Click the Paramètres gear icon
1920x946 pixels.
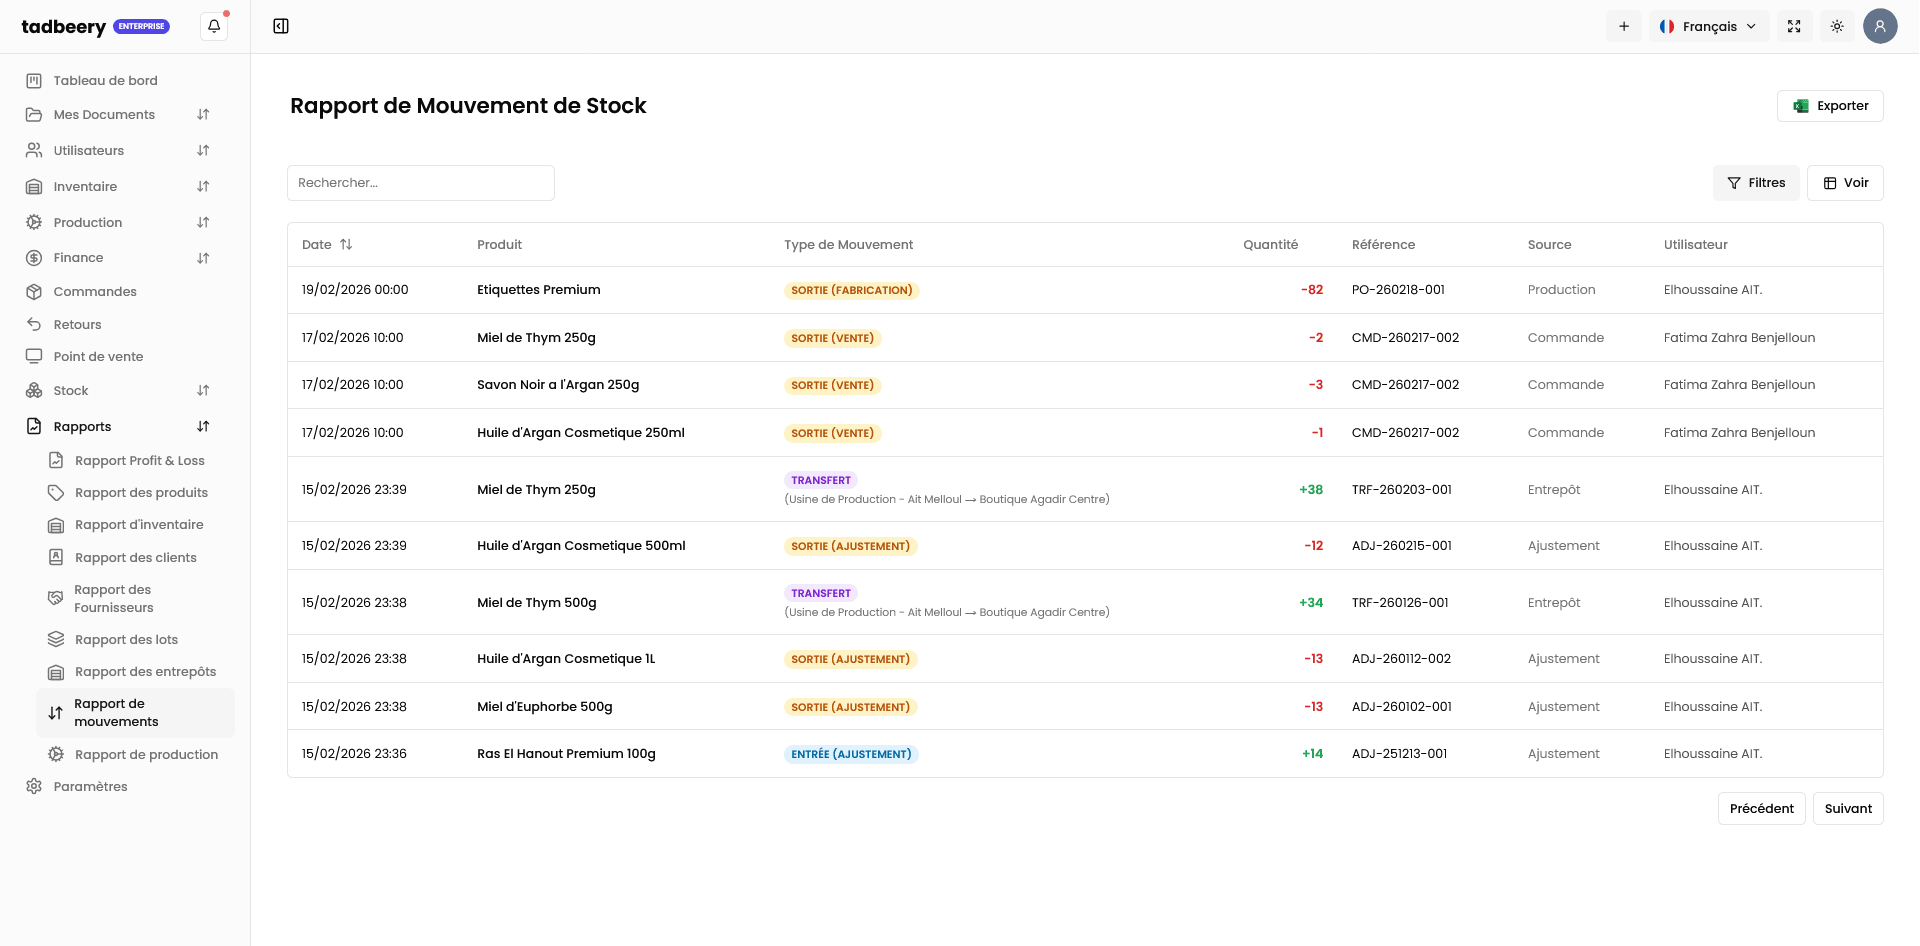tap(34, 787)
